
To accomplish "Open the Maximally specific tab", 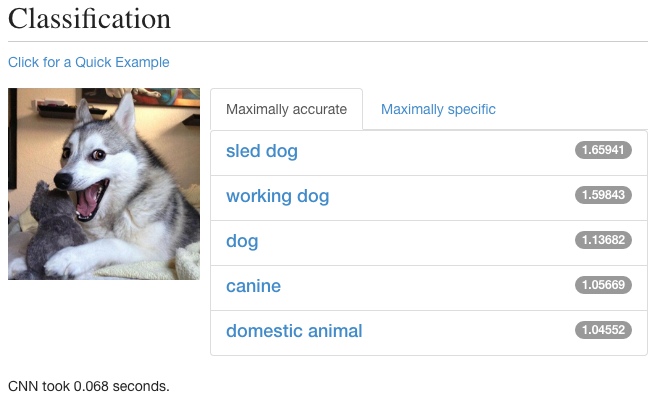I will [x=438, y=109].
